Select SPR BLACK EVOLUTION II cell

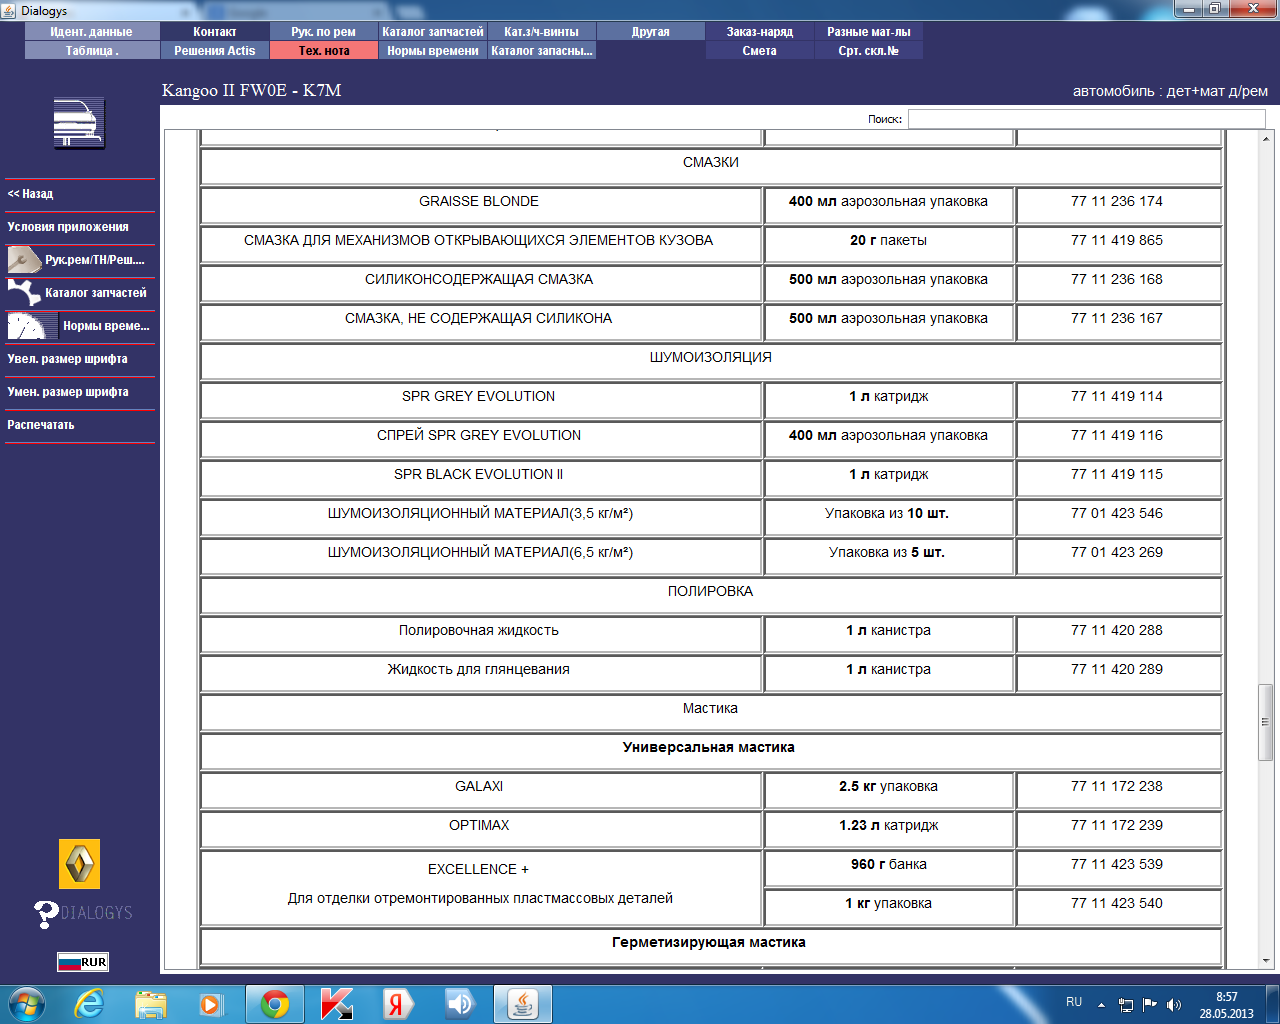[479, 475]
